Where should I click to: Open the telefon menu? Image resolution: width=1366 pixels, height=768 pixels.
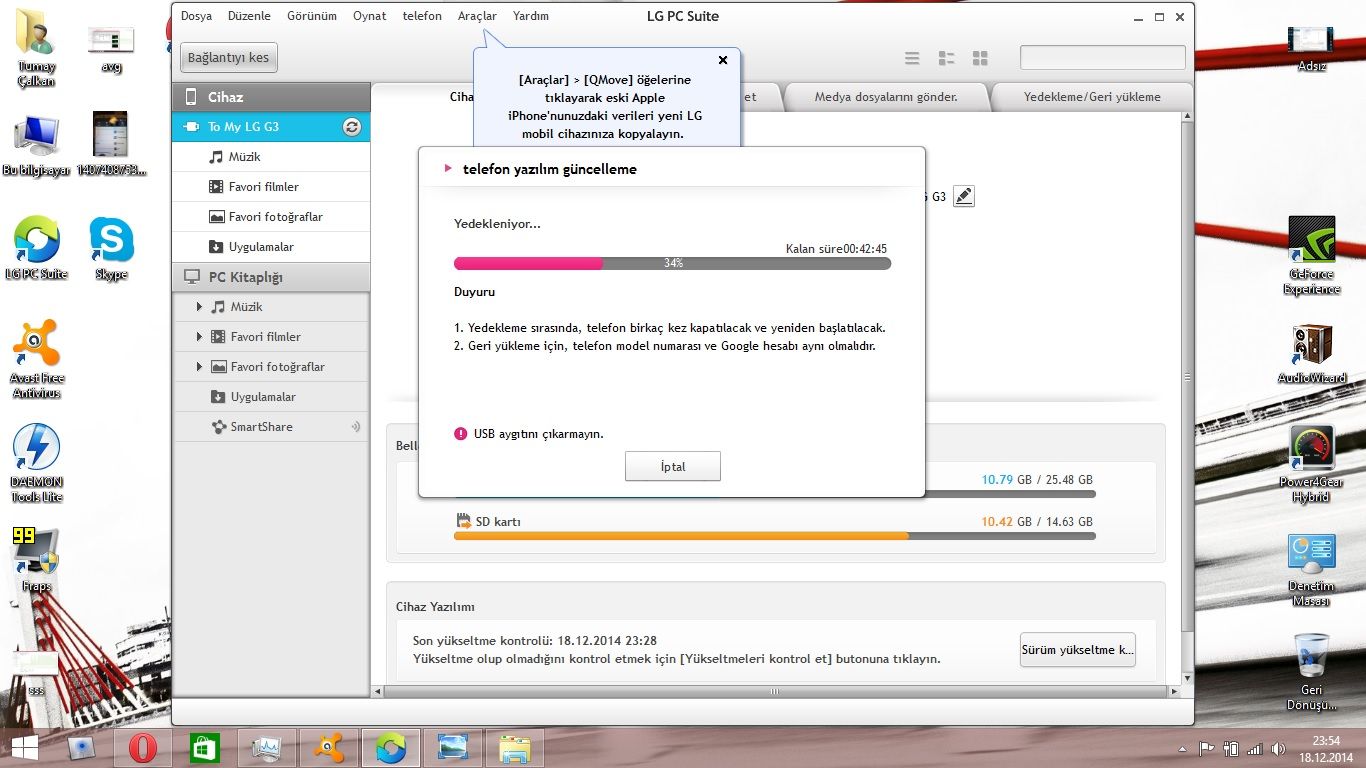pyautogui.click(x=422, y=16)
